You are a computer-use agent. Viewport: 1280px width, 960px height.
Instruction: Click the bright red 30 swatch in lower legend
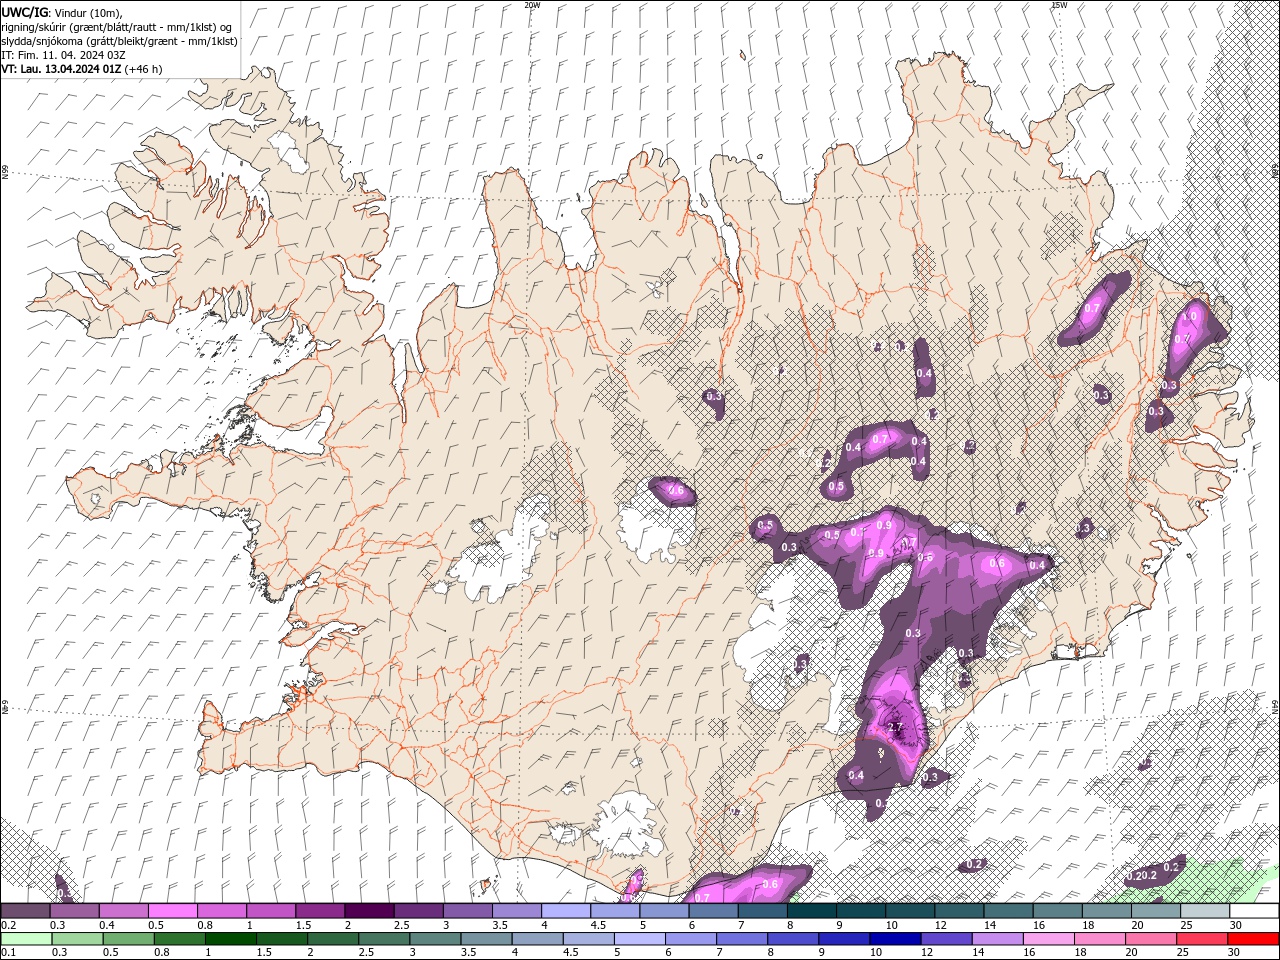point(1253,939)
